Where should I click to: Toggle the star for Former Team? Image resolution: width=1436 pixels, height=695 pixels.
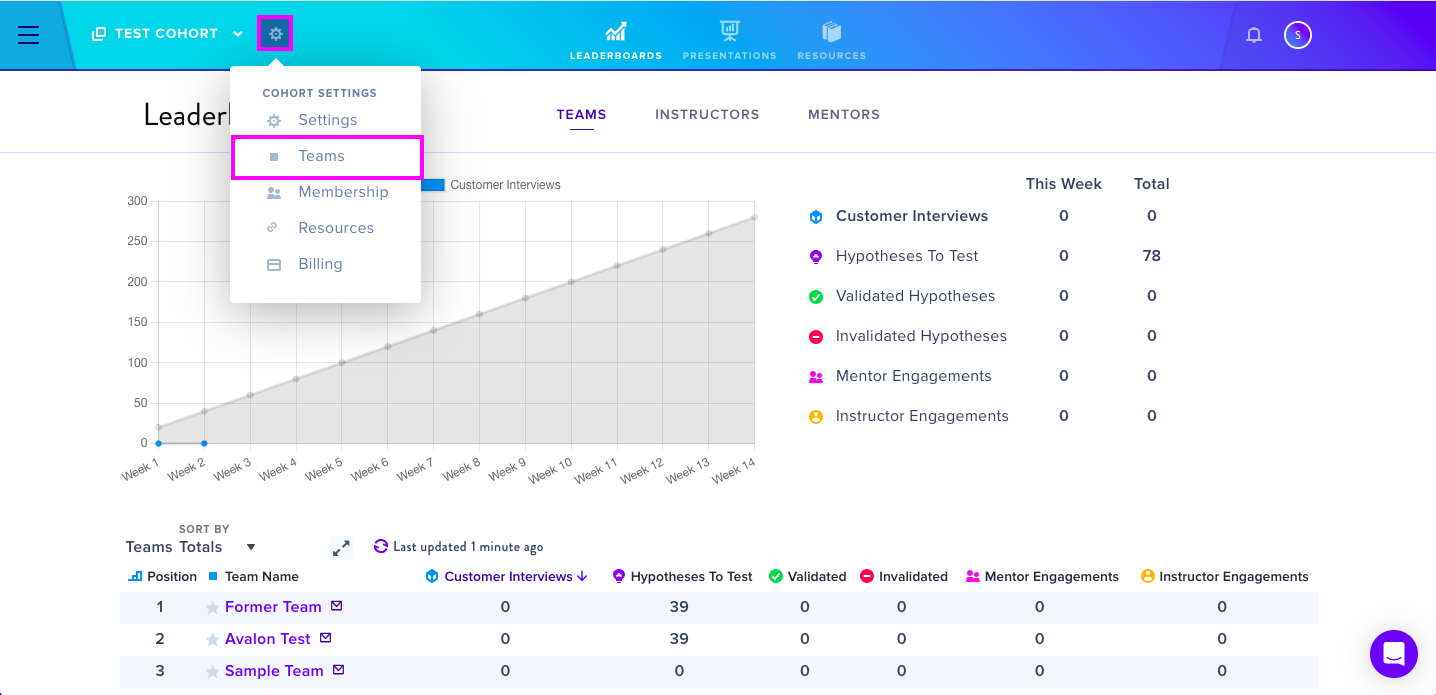tap(212, 607)
